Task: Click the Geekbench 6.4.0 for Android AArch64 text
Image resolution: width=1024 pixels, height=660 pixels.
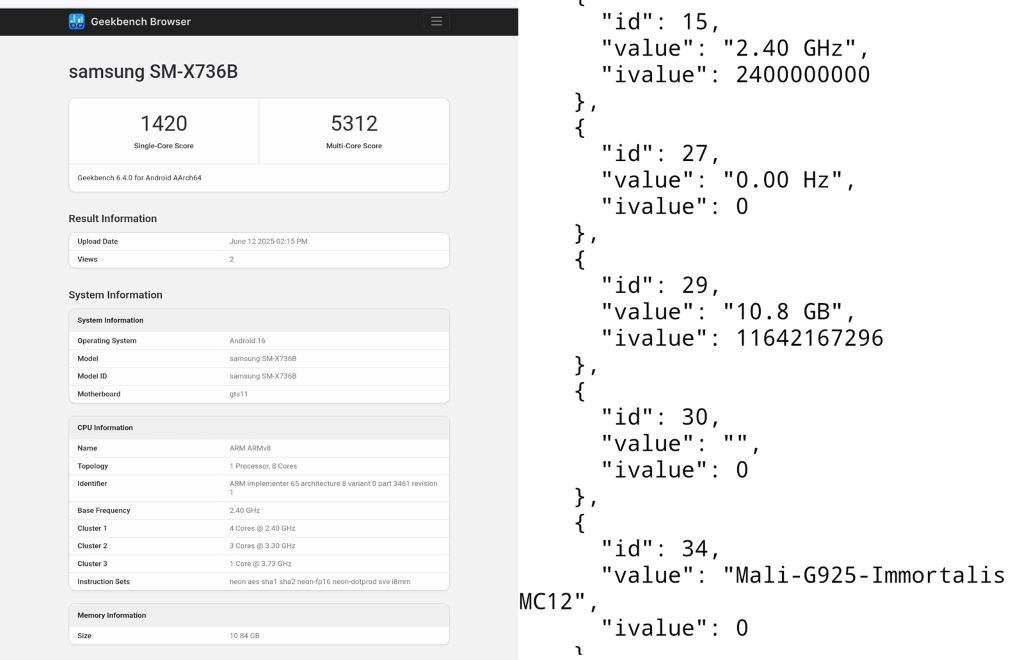Action: pyautogui.click(x=139, y=178)
